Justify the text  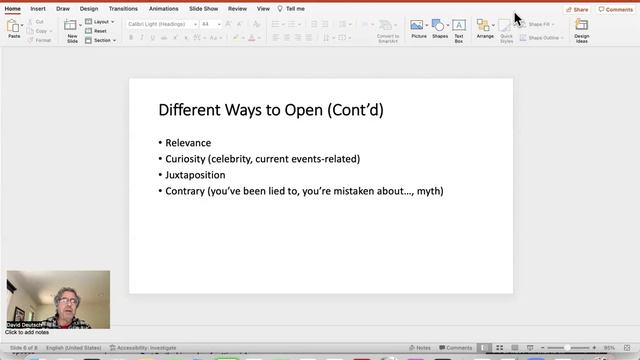309,38
